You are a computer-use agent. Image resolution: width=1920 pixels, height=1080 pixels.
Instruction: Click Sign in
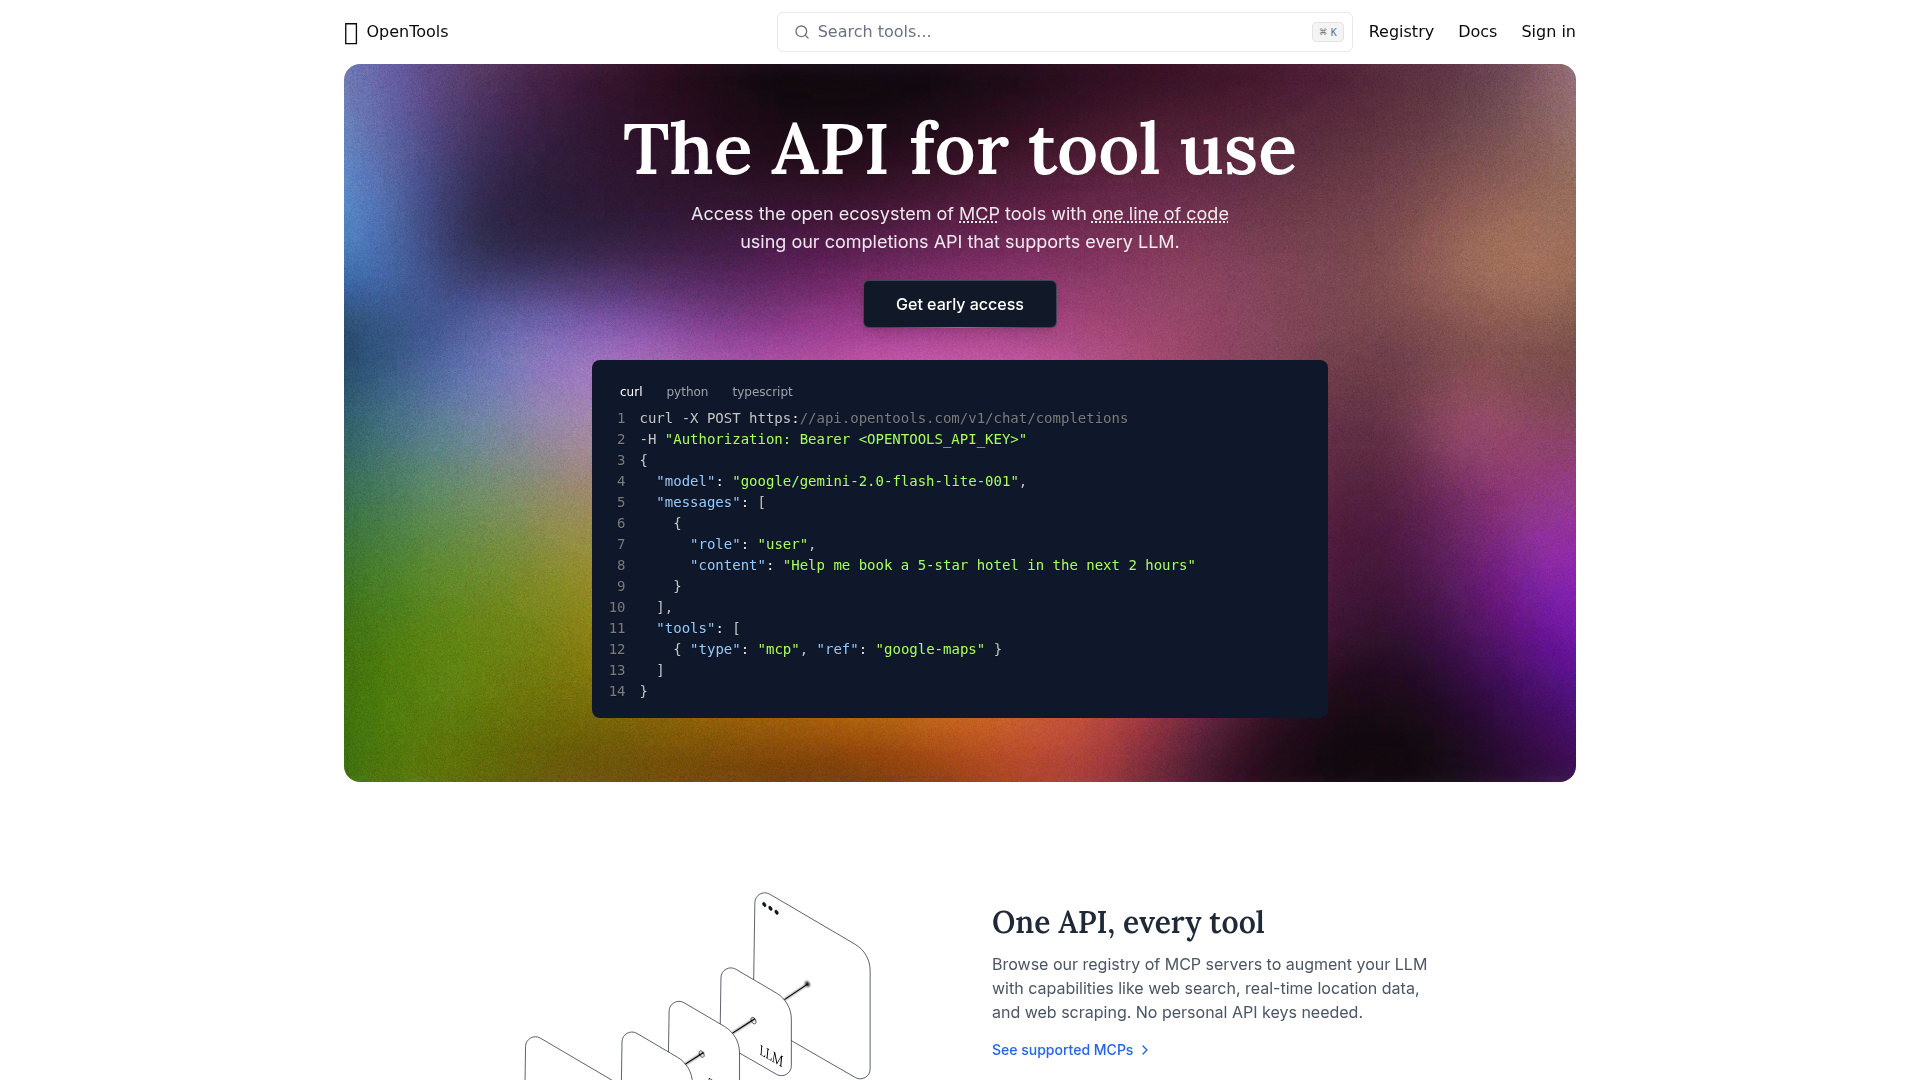1548,32
